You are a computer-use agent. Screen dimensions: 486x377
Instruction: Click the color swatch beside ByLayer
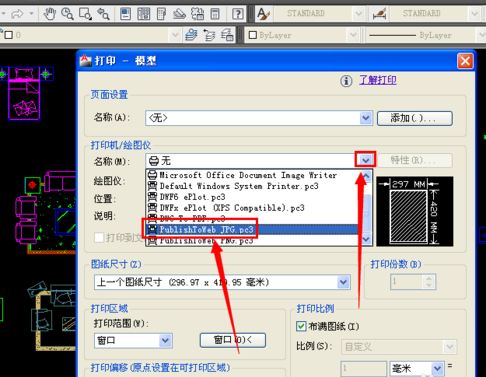(253, 35)
